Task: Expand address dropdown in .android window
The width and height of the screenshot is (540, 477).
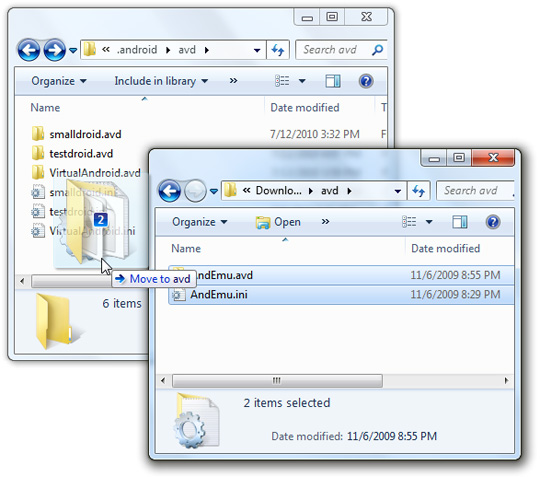Action: 257,50
